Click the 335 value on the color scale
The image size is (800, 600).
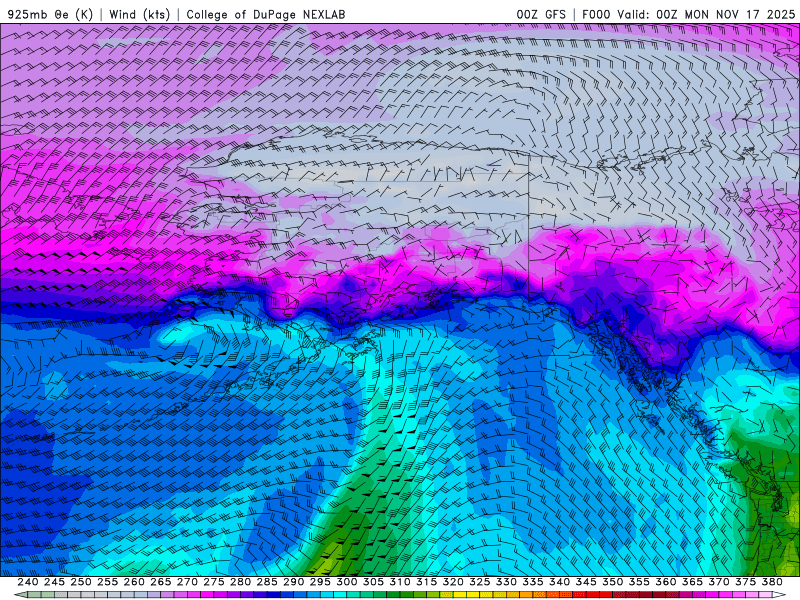533,582
